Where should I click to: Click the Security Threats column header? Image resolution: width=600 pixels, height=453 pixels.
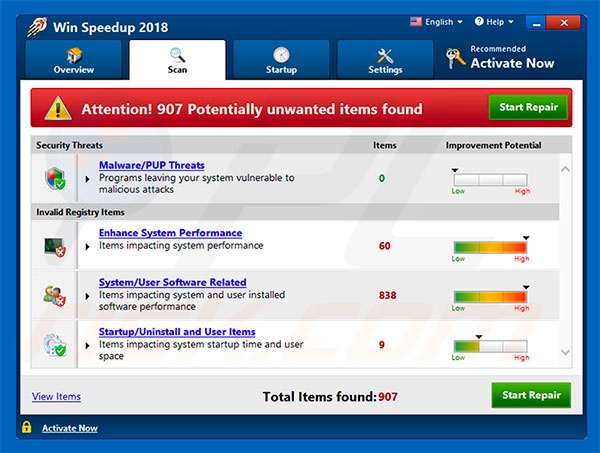point(69,145)
